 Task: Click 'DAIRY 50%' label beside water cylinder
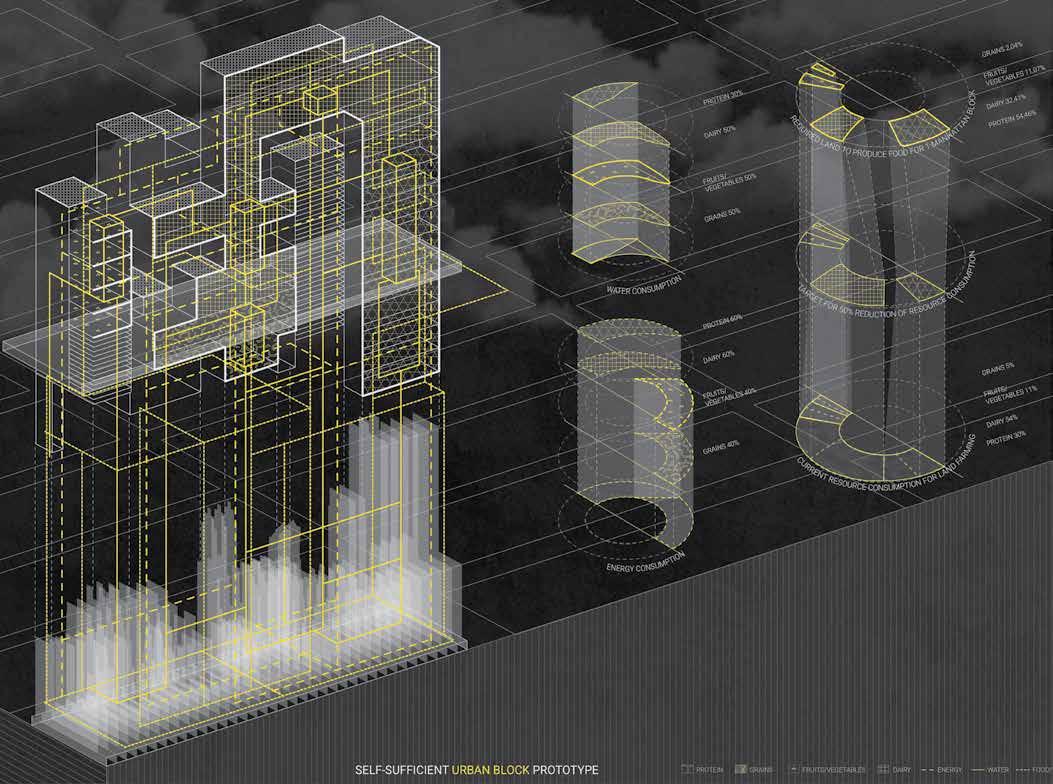point(720,132)
